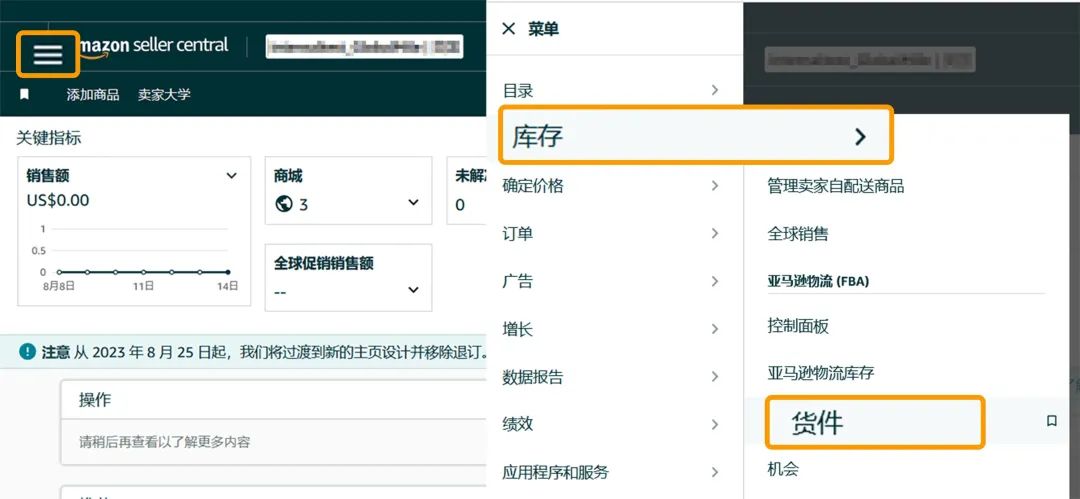
Task: Expand the 广告 menu chevron
Action: tap(715, 282)
